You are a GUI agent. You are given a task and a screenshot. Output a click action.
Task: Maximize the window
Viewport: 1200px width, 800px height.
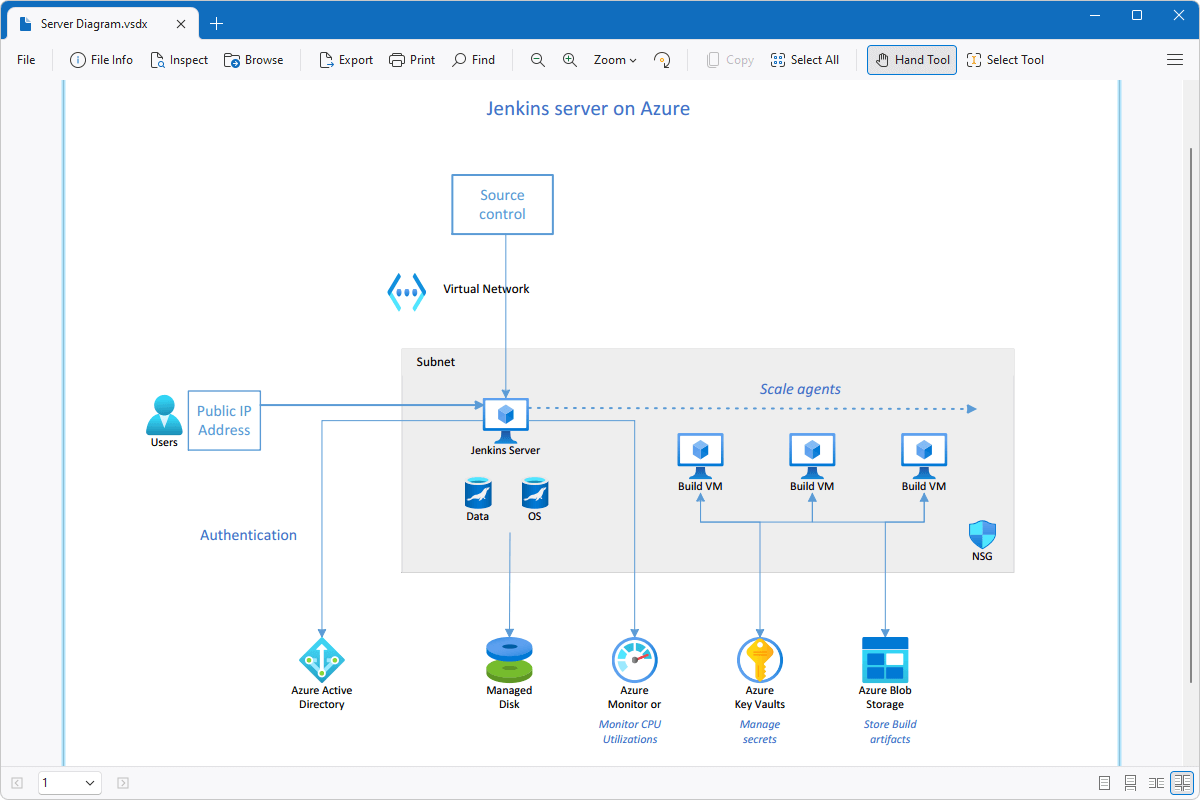pyautogui.click(x=1137, y=15)
